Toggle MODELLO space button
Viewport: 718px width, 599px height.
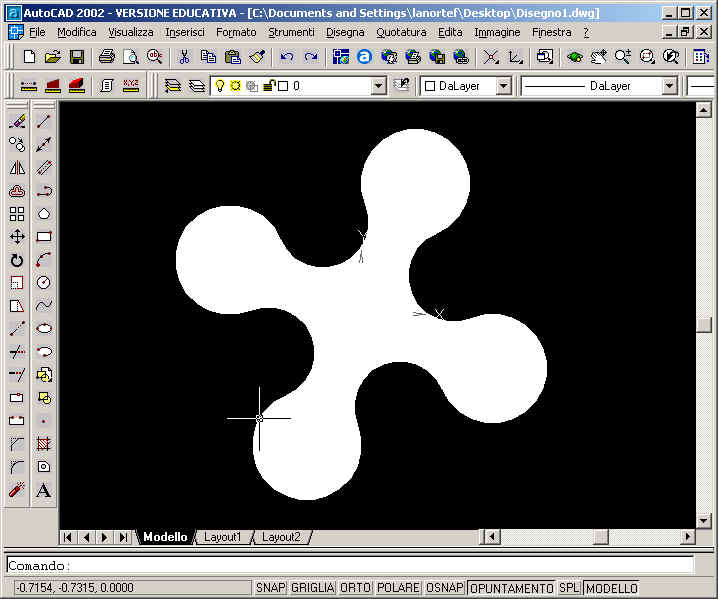612,588
